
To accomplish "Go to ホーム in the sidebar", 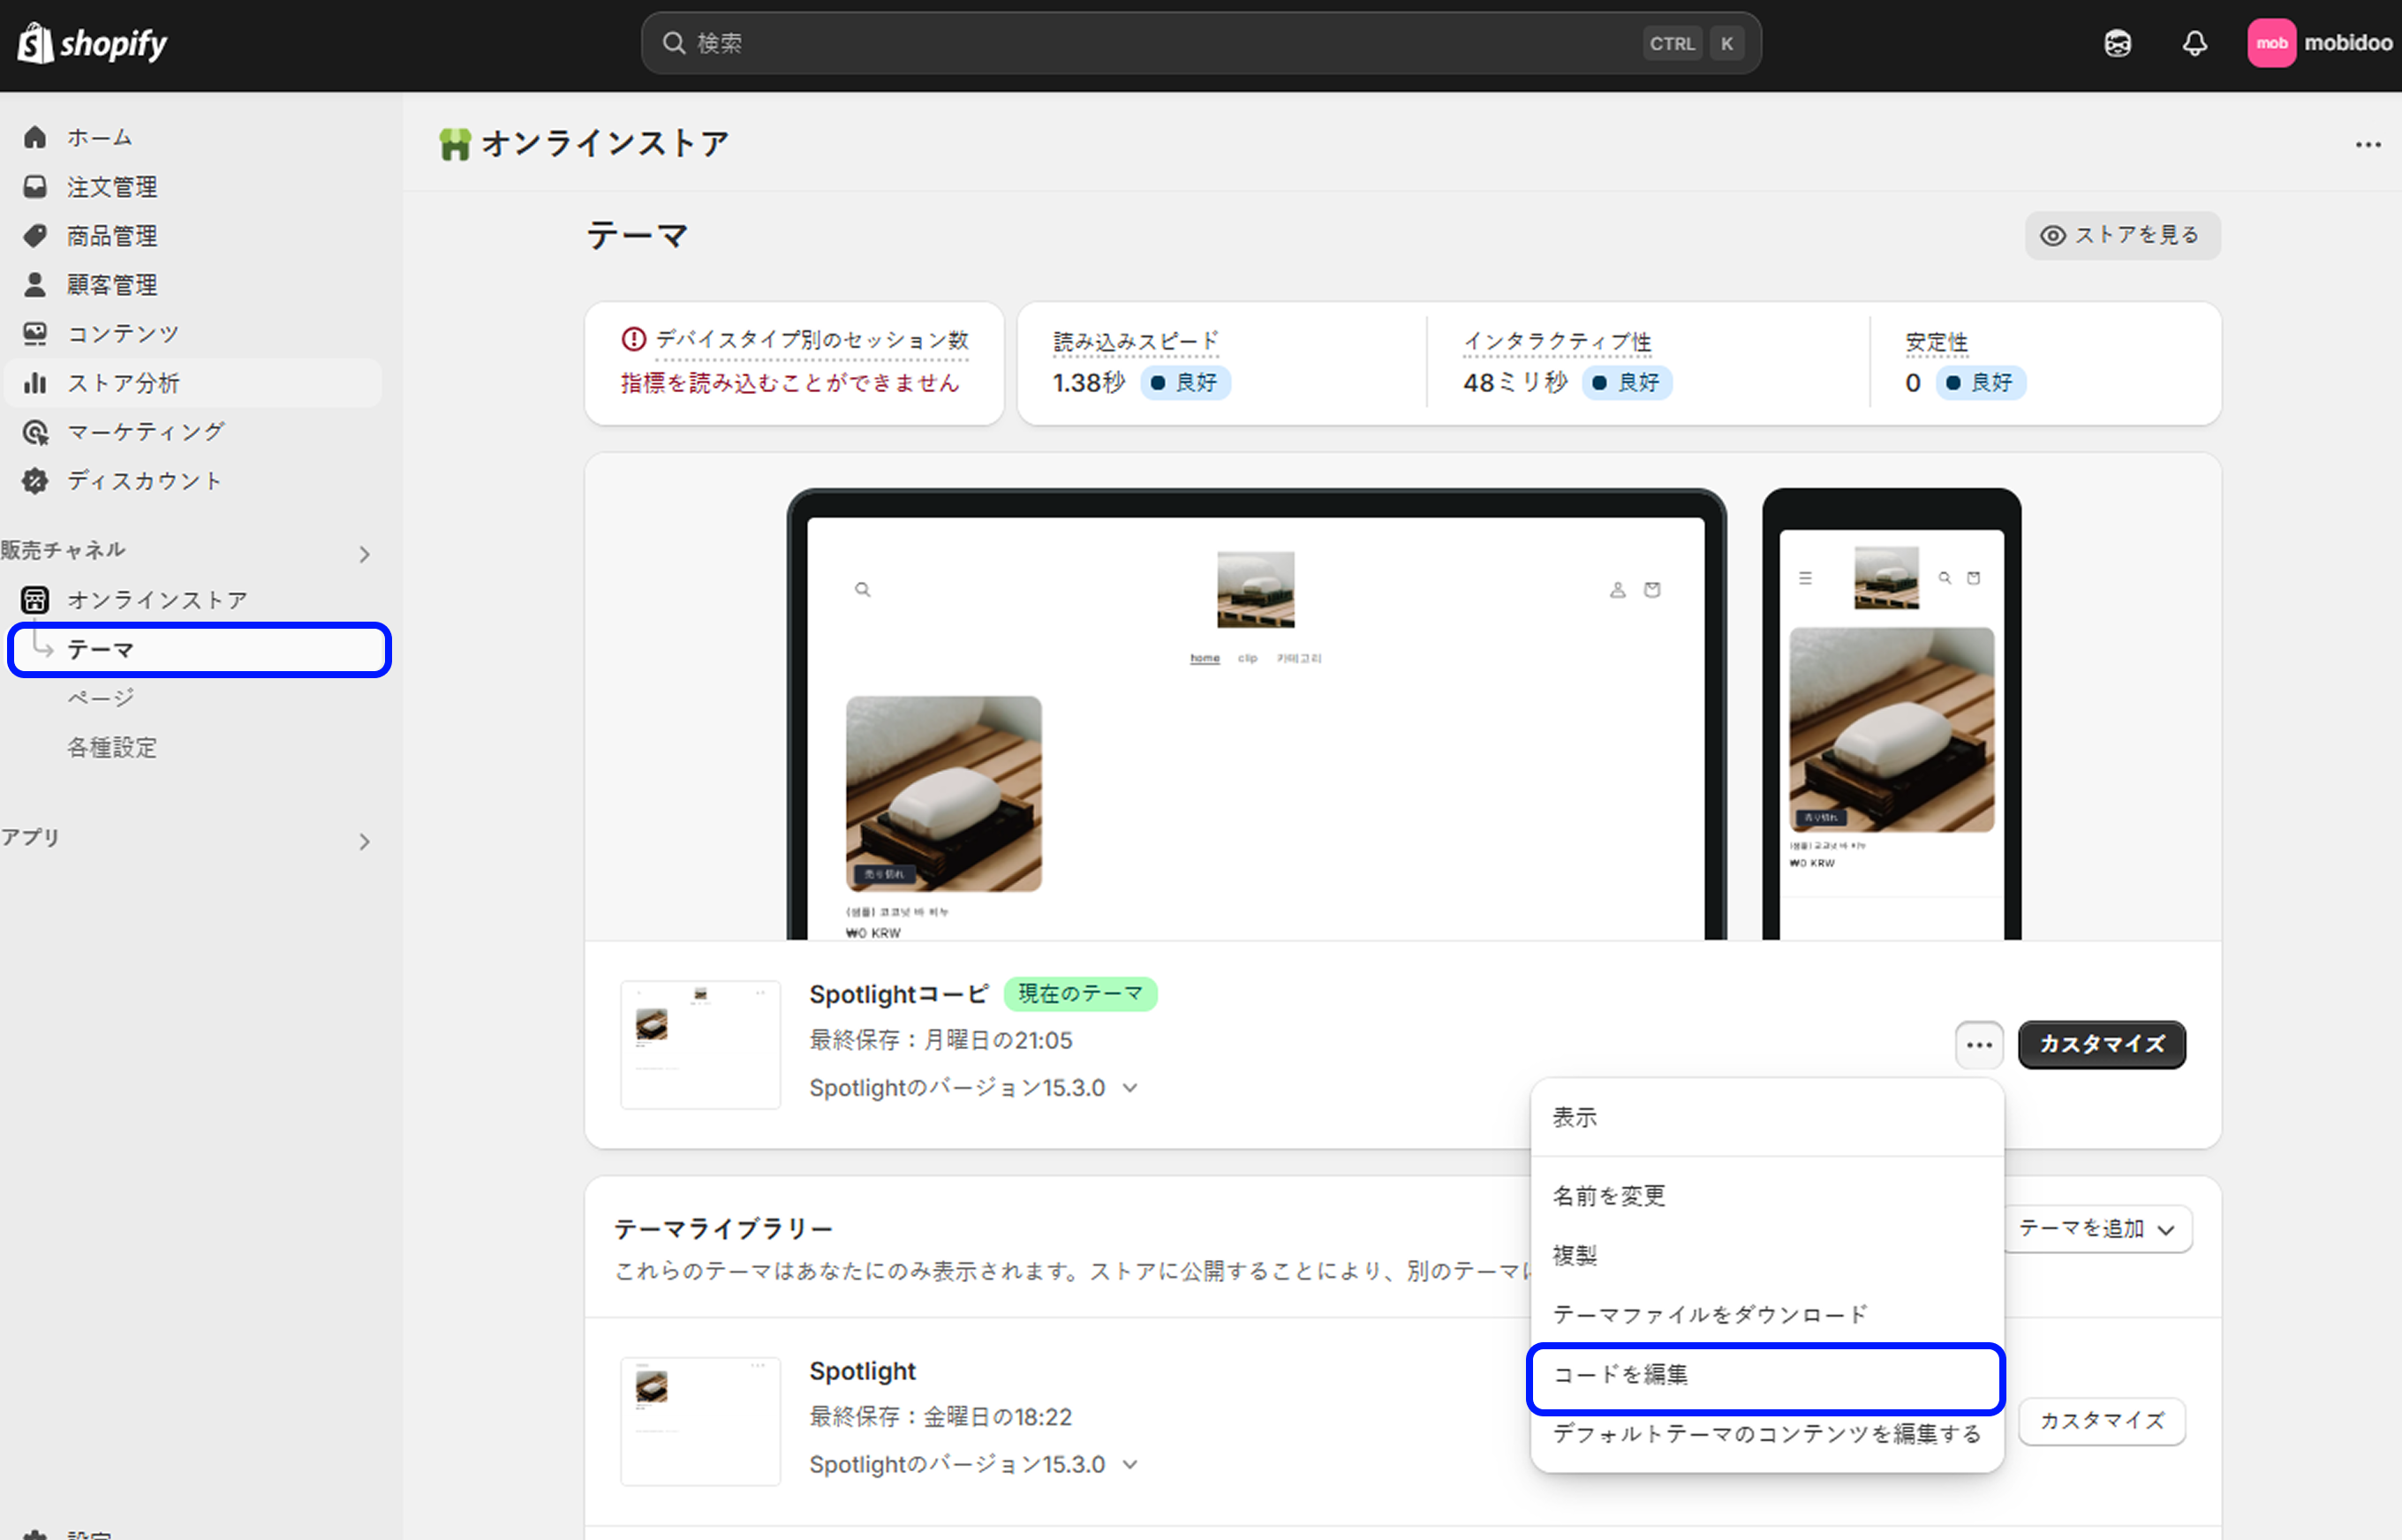I will [x=99, y=137].
